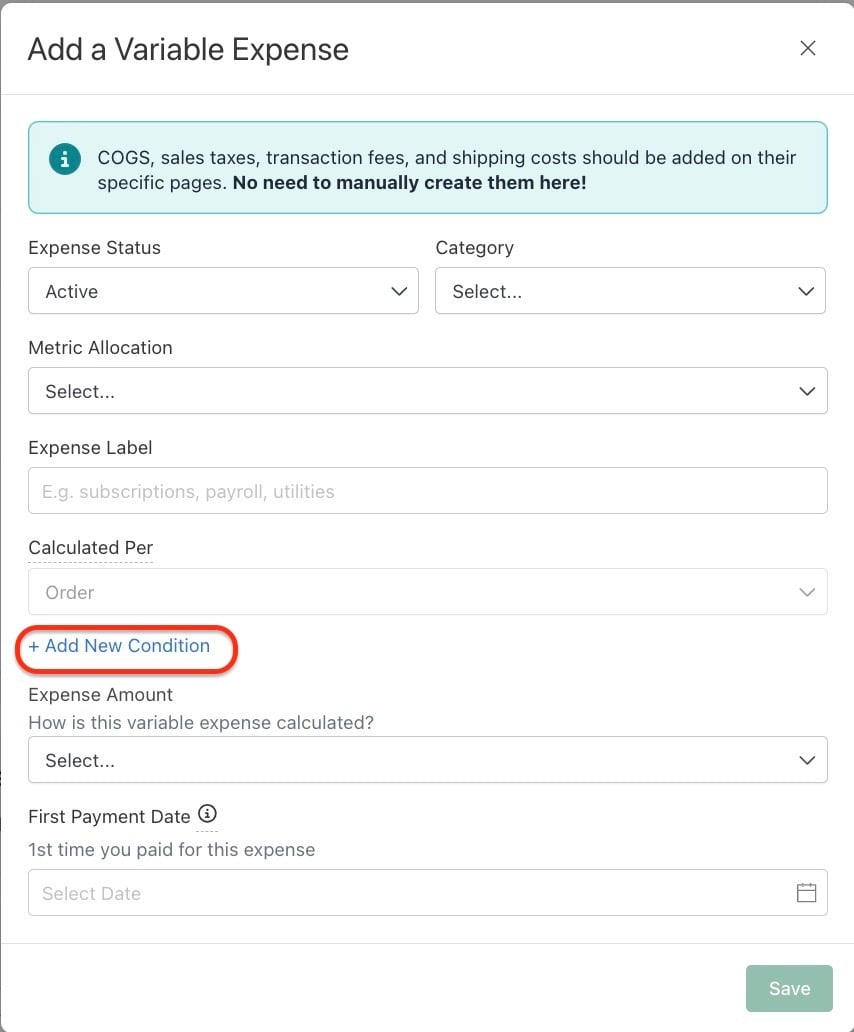This screenshot has width=854, height=1032.
Task: Click the teal info icon in the banner
Action: (x=64, y=159)
